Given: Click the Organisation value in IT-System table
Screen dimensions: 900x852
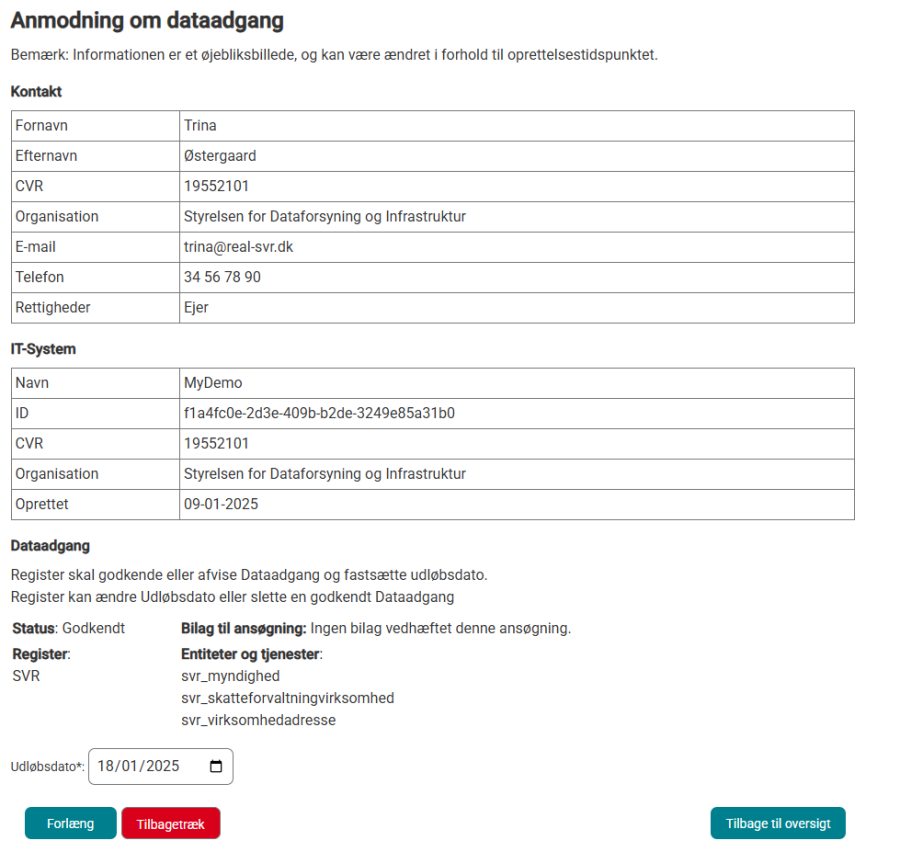Looking at the screenshot, I should pyautogui.click(x=324, y=474).
